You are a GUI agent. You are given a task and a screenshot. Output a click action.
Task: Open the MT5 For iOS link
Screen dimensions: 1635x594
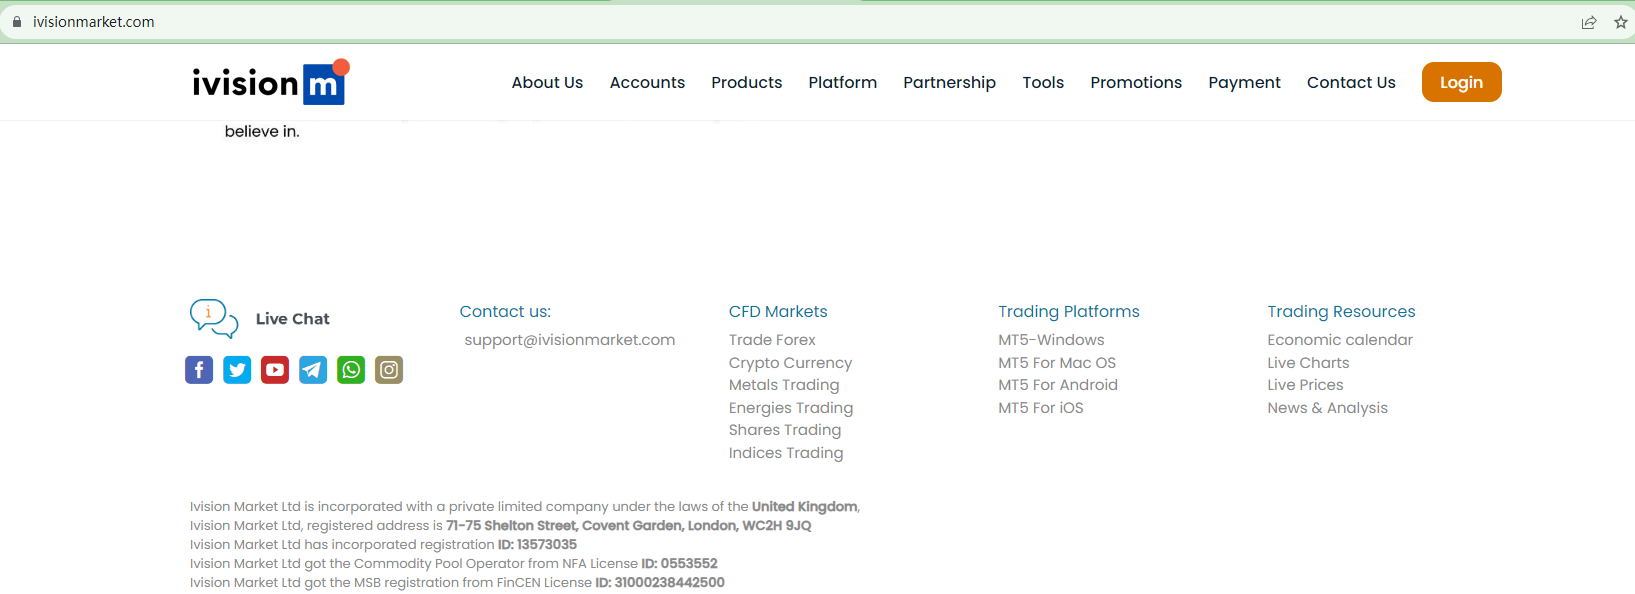(1041, 408)
